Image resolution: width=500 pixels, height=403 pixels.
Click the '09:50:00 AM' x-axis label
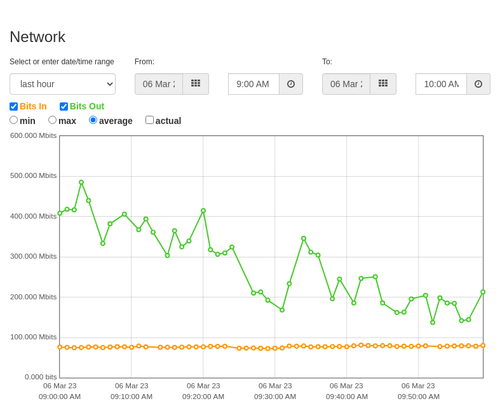pyautogui.click(x=418, y=397)
